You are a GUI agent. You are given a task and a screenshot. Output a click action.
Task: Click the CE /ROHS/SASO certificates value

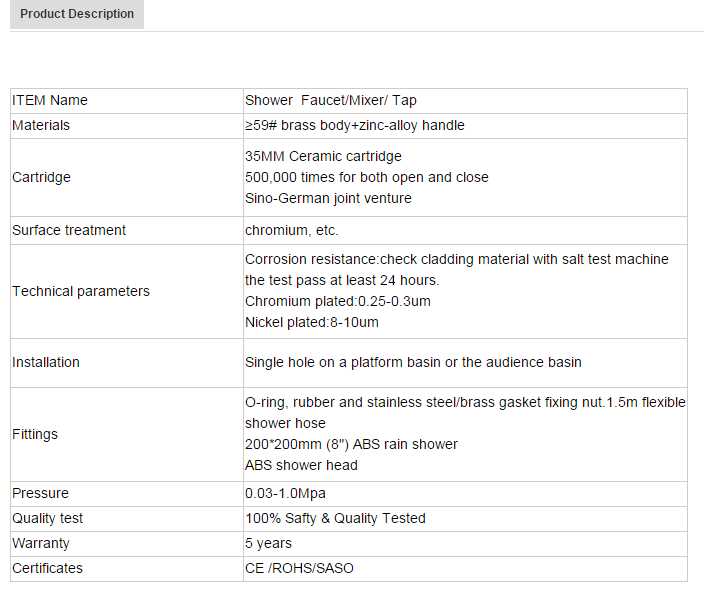[299, 568]
